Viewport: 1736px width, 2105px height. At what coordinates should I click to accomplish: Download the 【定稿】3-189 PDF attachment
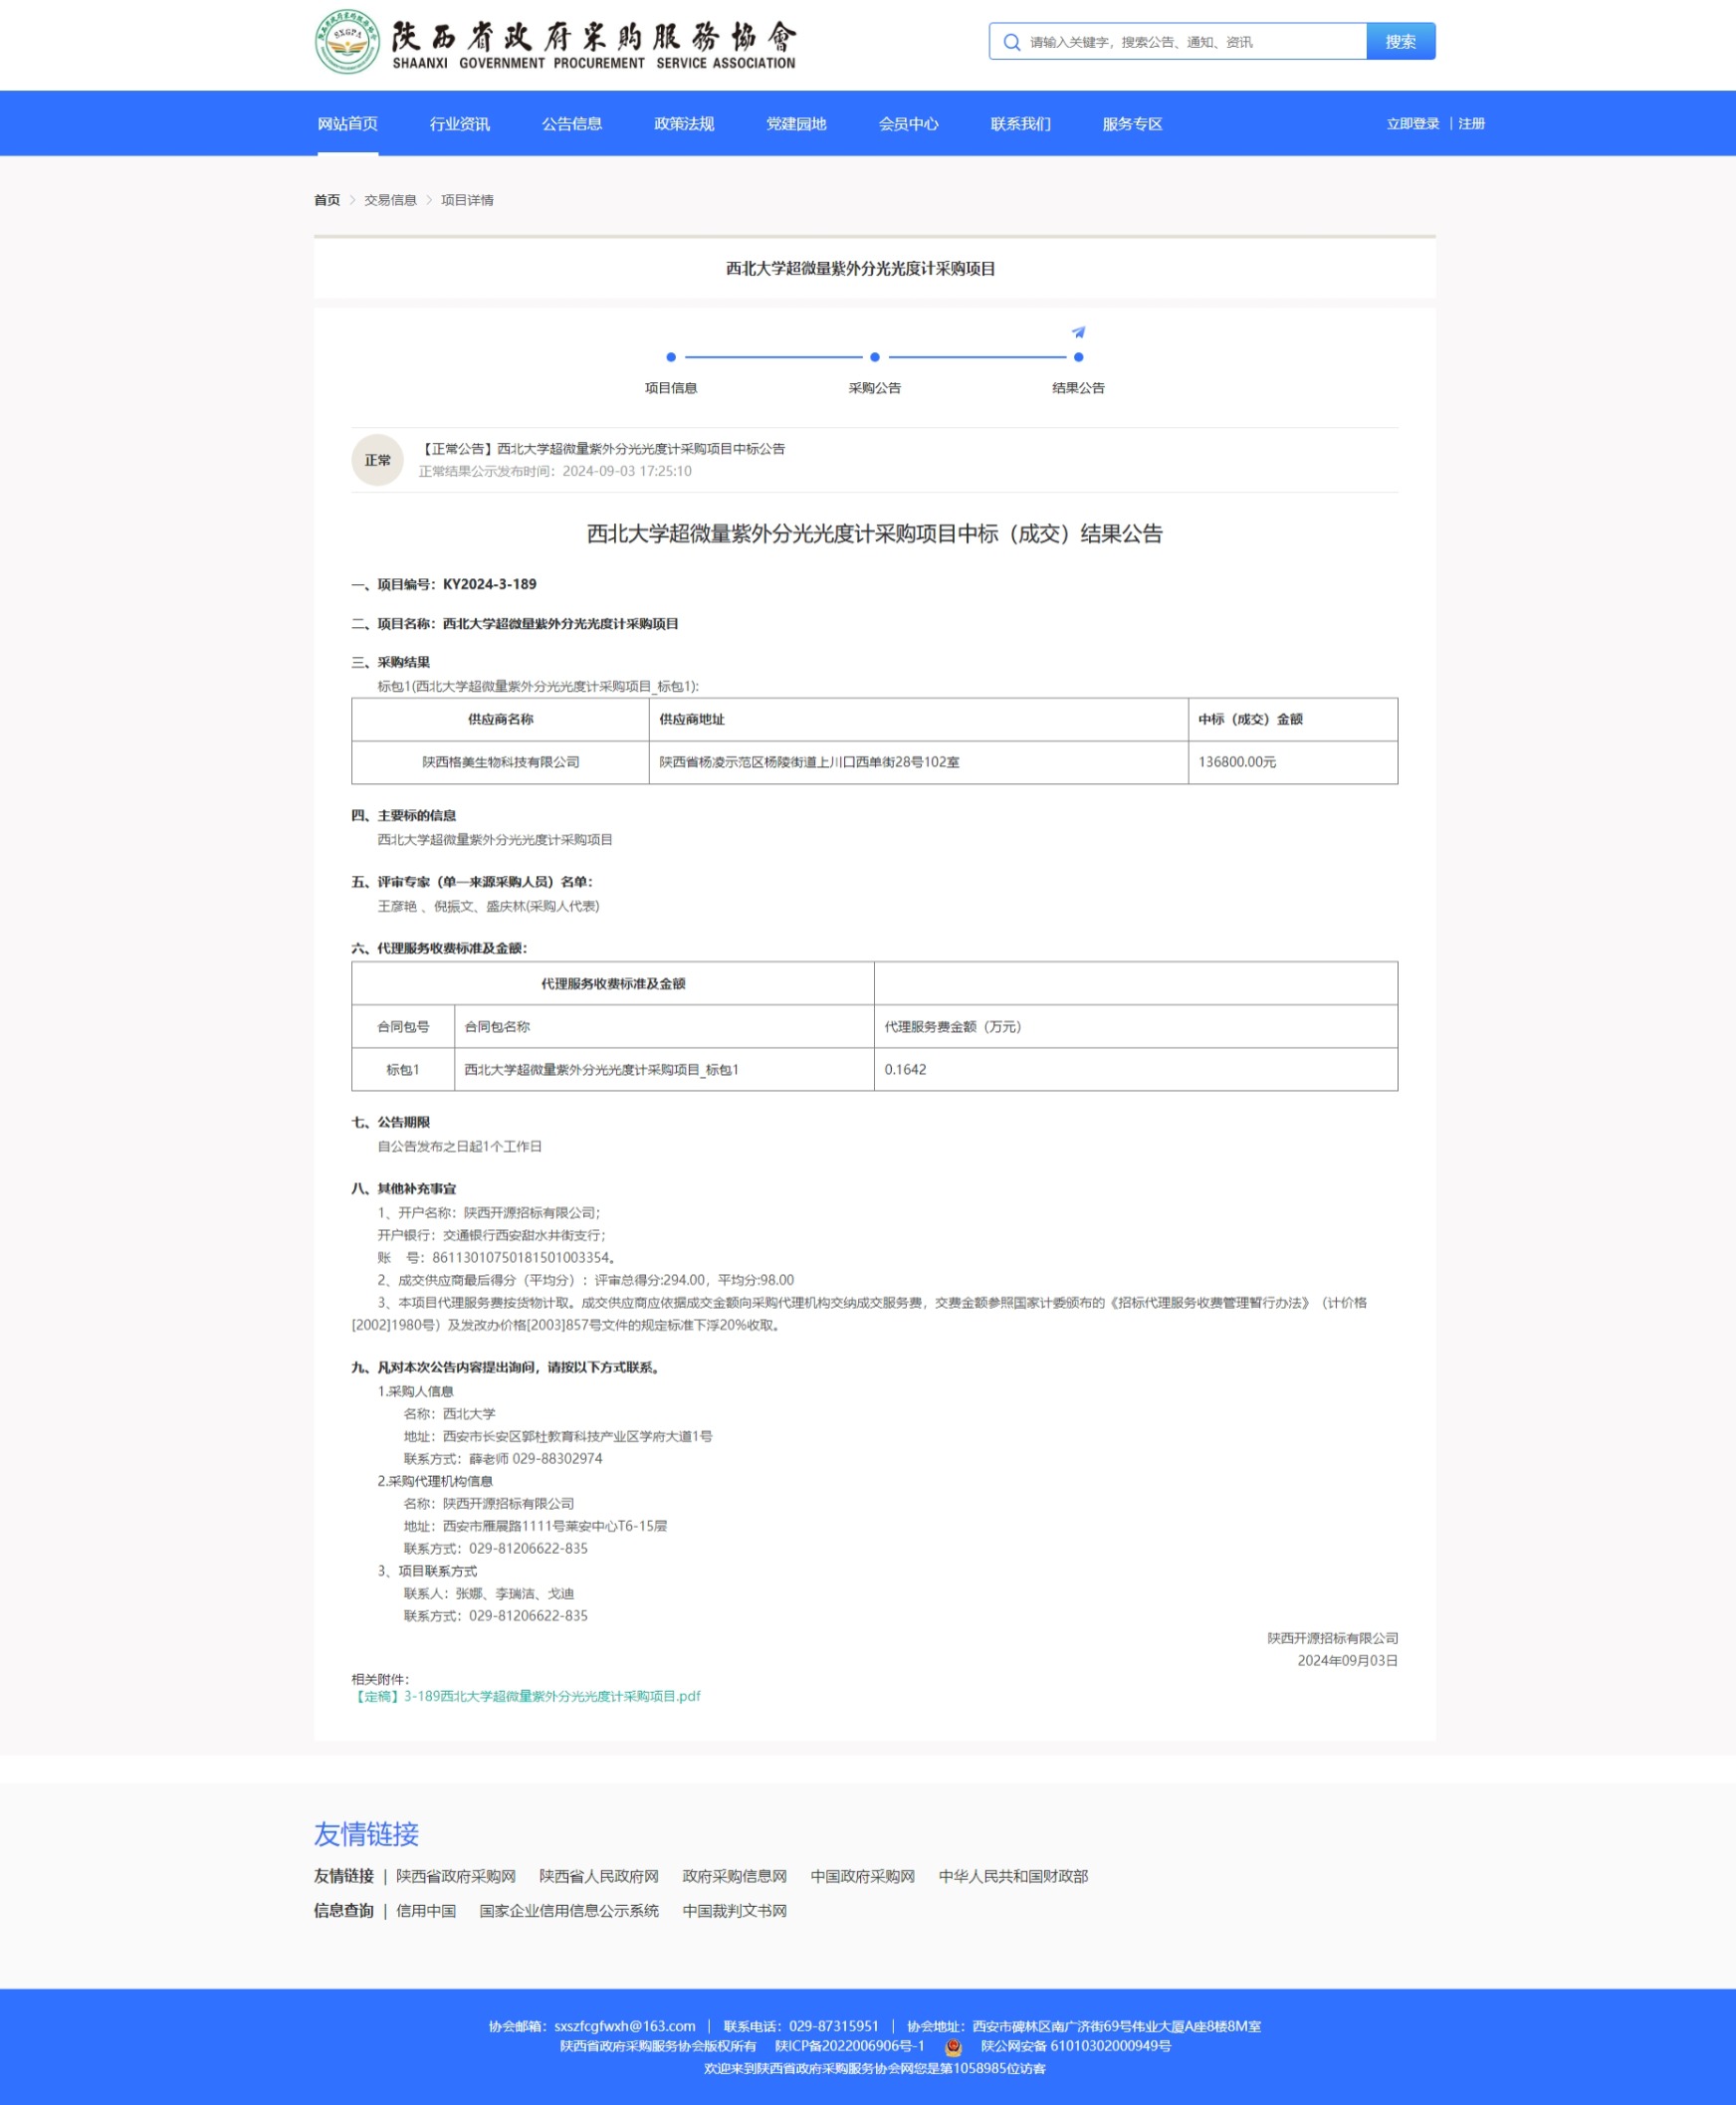(526, 1696)
